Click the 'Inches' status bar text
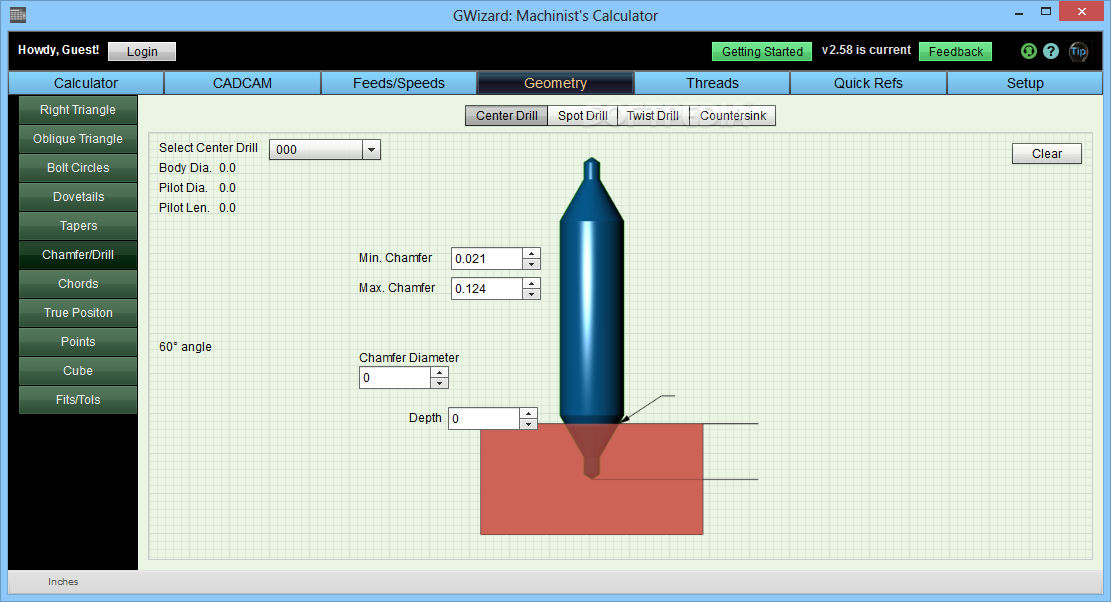The height and width of the screenshot is (602, 1111). [x=63, y=581]
